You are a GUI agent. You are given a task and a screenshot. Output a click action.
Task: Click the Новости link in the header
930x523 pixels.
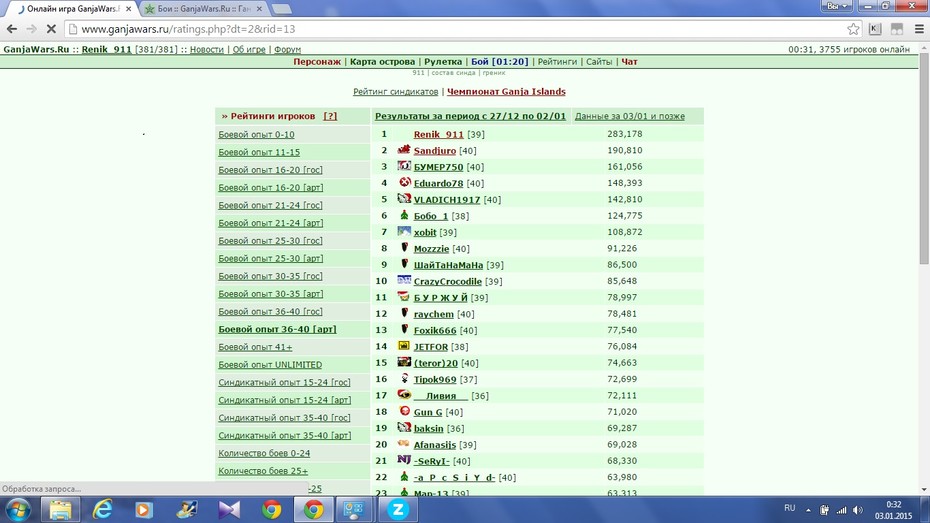(x=206, y=49)
